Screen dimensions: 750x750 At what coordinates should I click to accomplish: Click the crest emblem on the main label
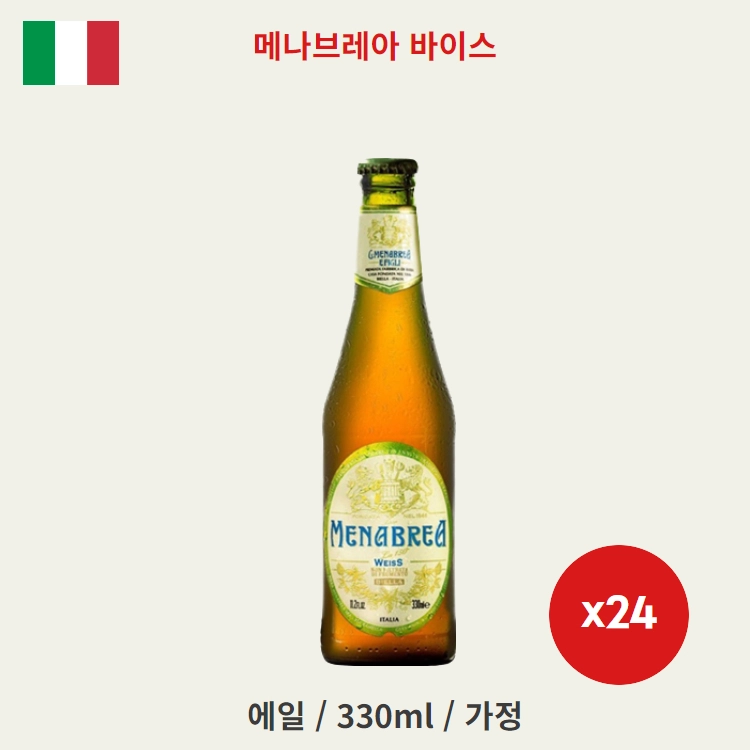388,484
